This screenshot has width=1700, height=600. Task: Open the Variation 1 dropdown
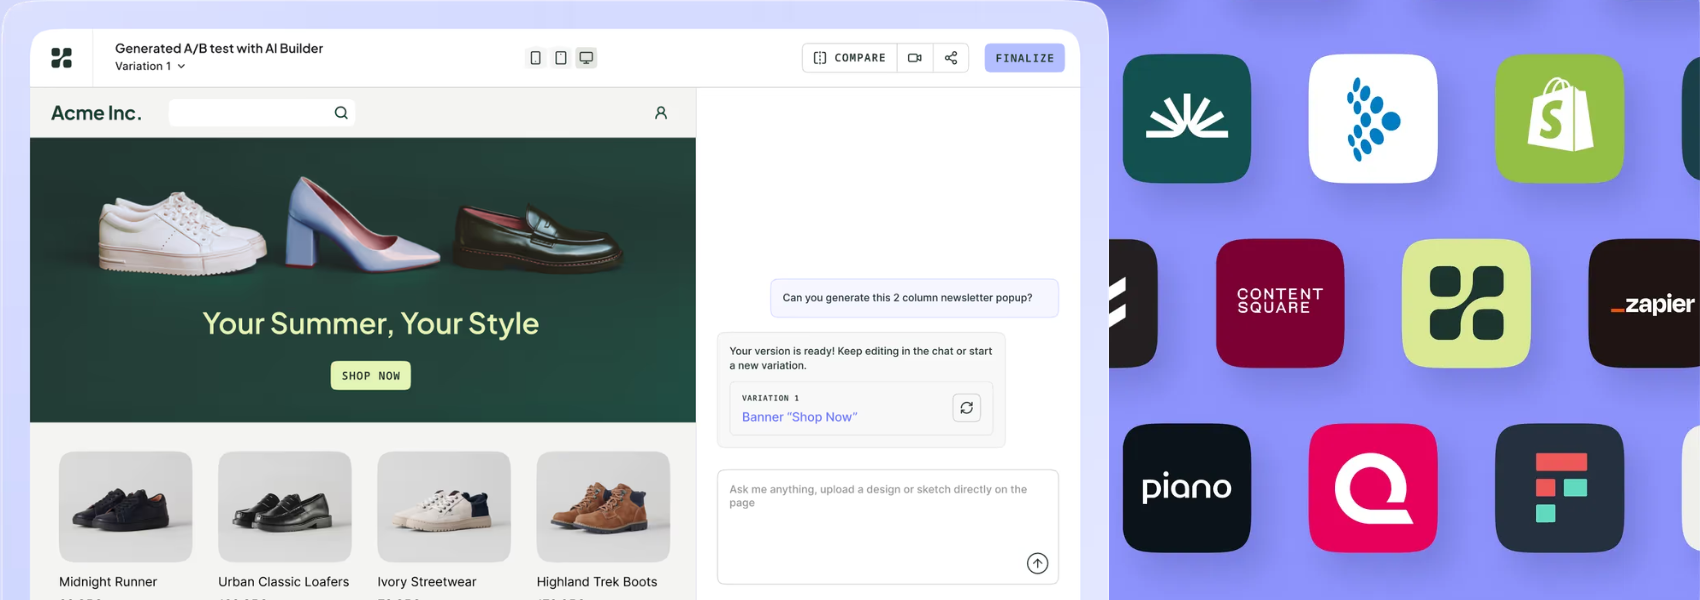pos(150,66)
